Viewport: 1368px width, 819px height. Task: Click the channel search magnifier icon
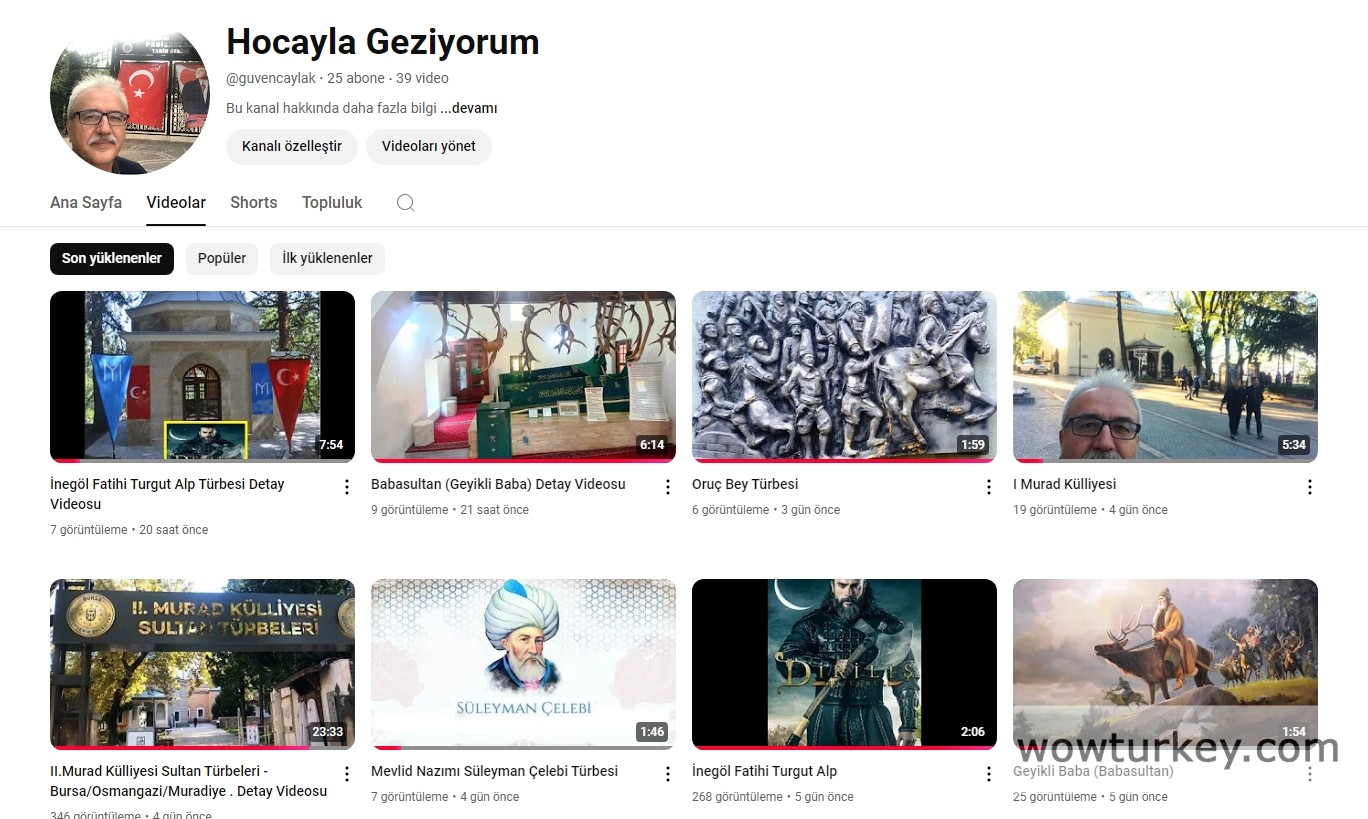coord(405,203)
